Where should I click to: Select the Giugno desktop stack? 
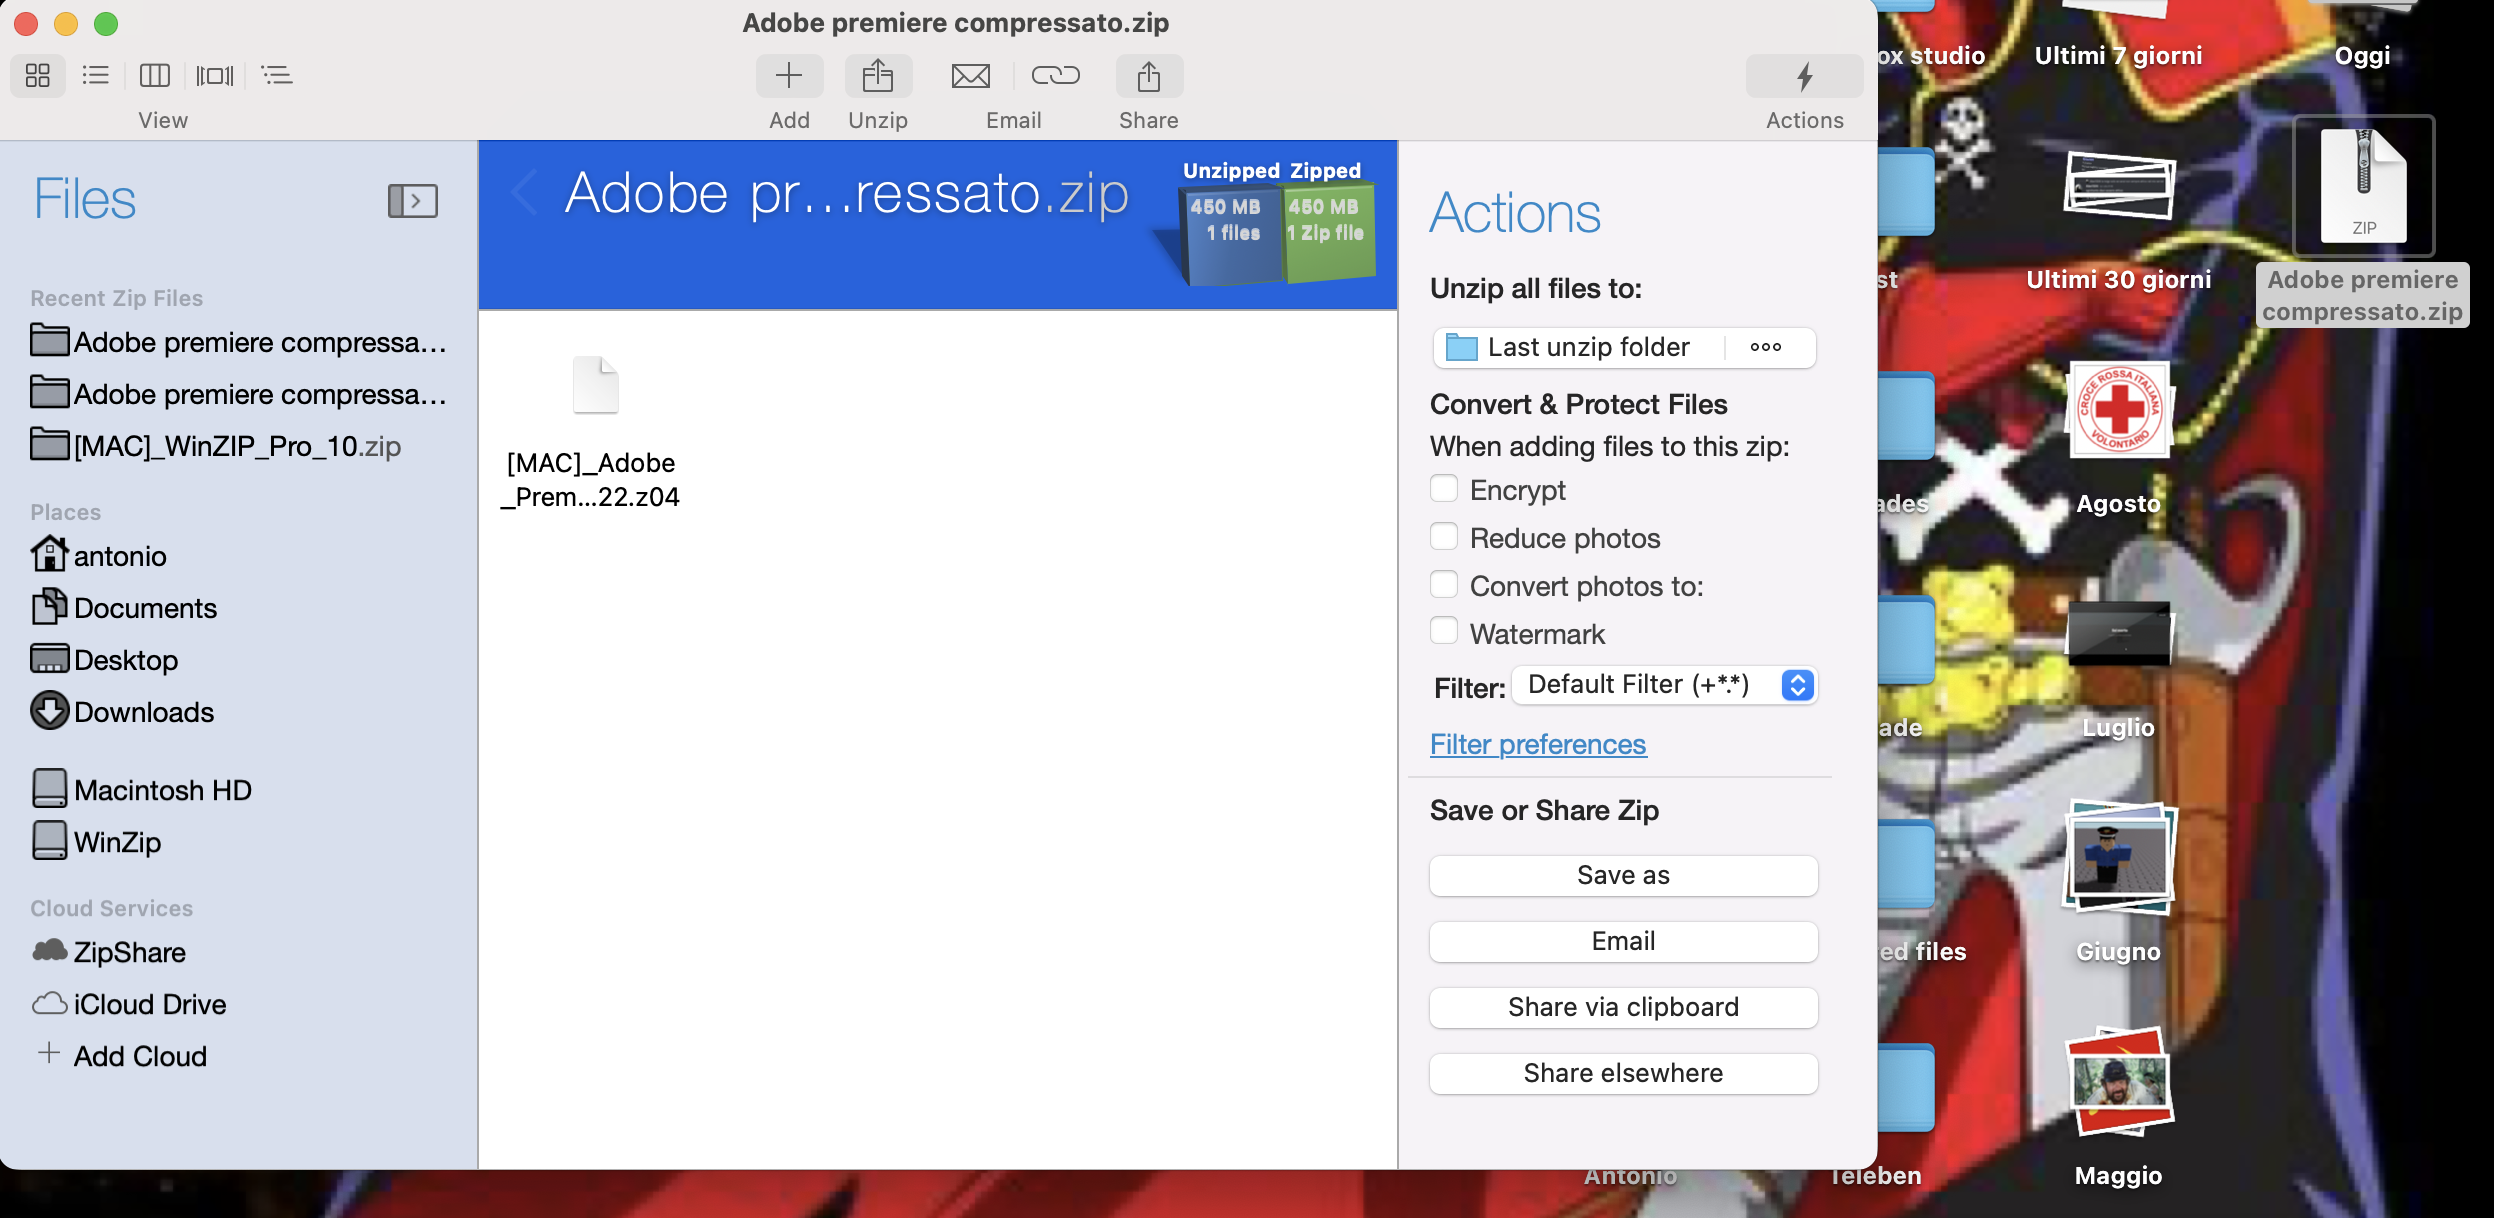click(x=2119, y=882)
